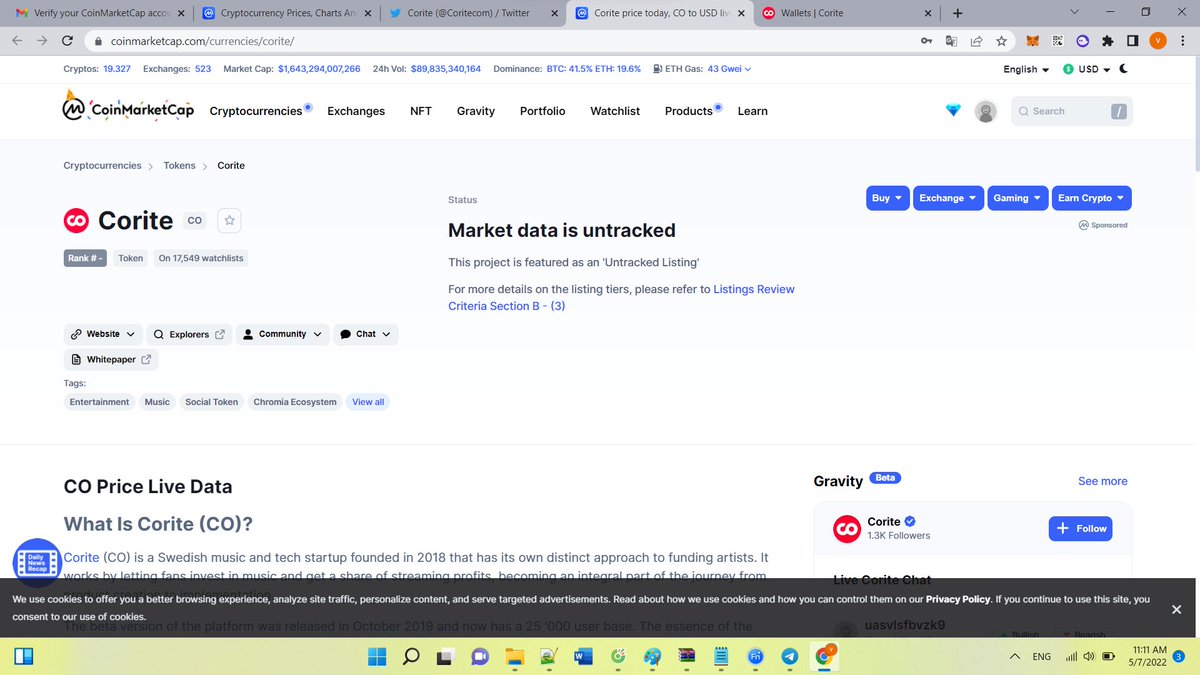Open the Gaming dropdown button
Viewport: 1200px width, 675px height.
[1017, 198]
